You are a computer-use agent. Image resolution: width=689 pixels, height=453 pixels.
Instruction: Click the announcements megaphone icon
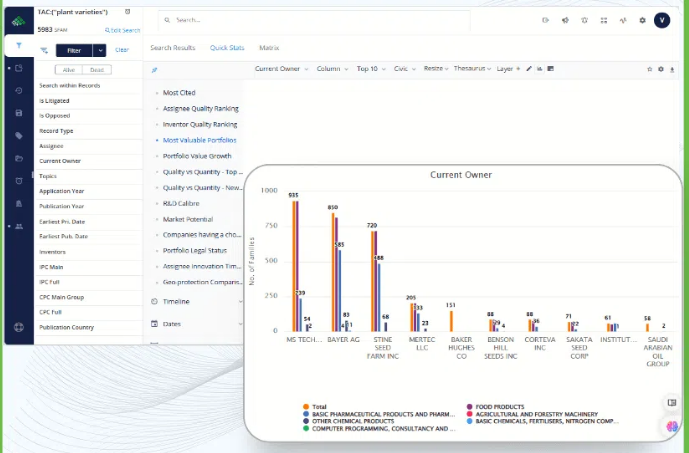click(566, 20)
